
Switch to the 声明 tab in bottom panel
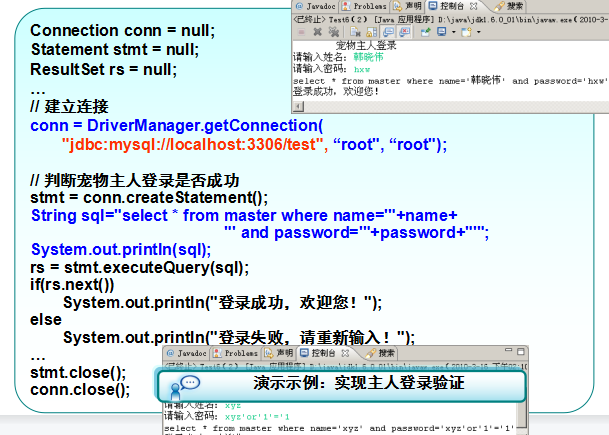click(x=279, y=353)
